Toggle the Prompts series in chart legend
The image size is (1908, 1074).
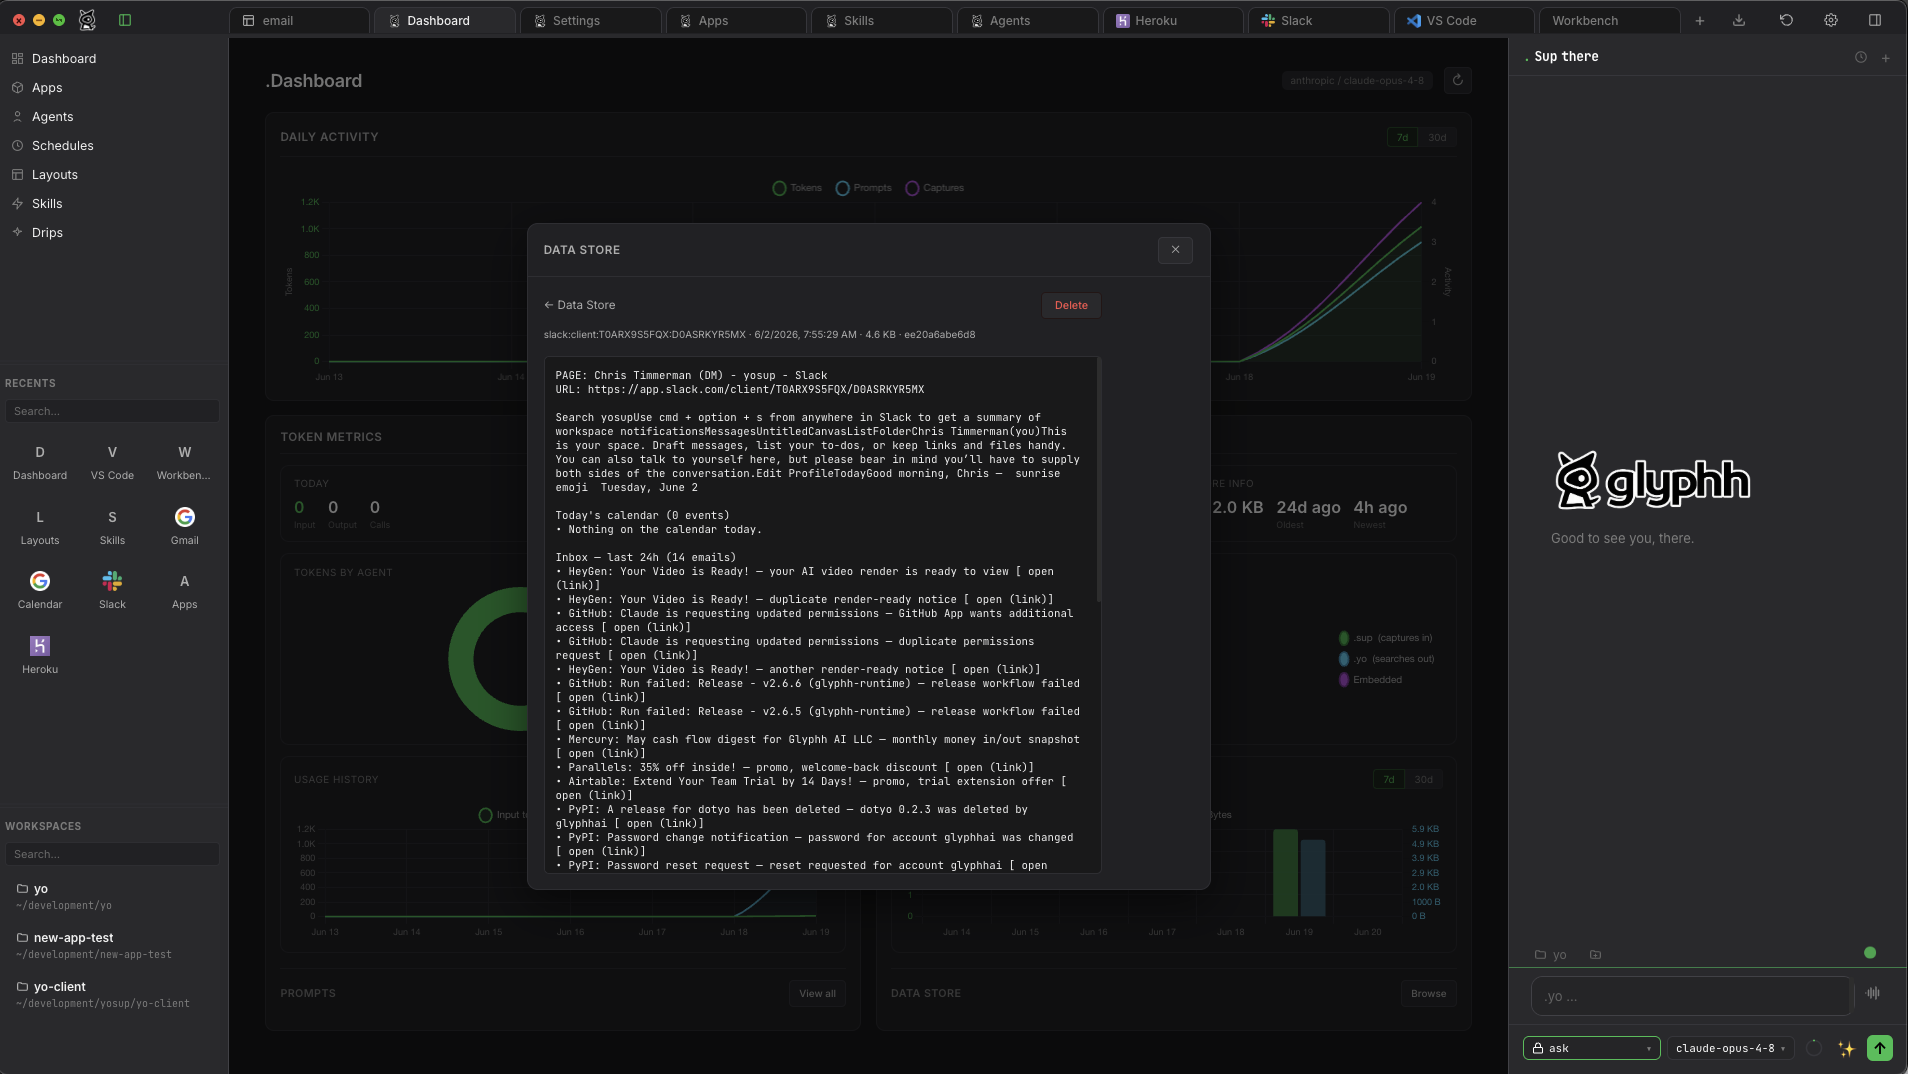tap(863, 188)
